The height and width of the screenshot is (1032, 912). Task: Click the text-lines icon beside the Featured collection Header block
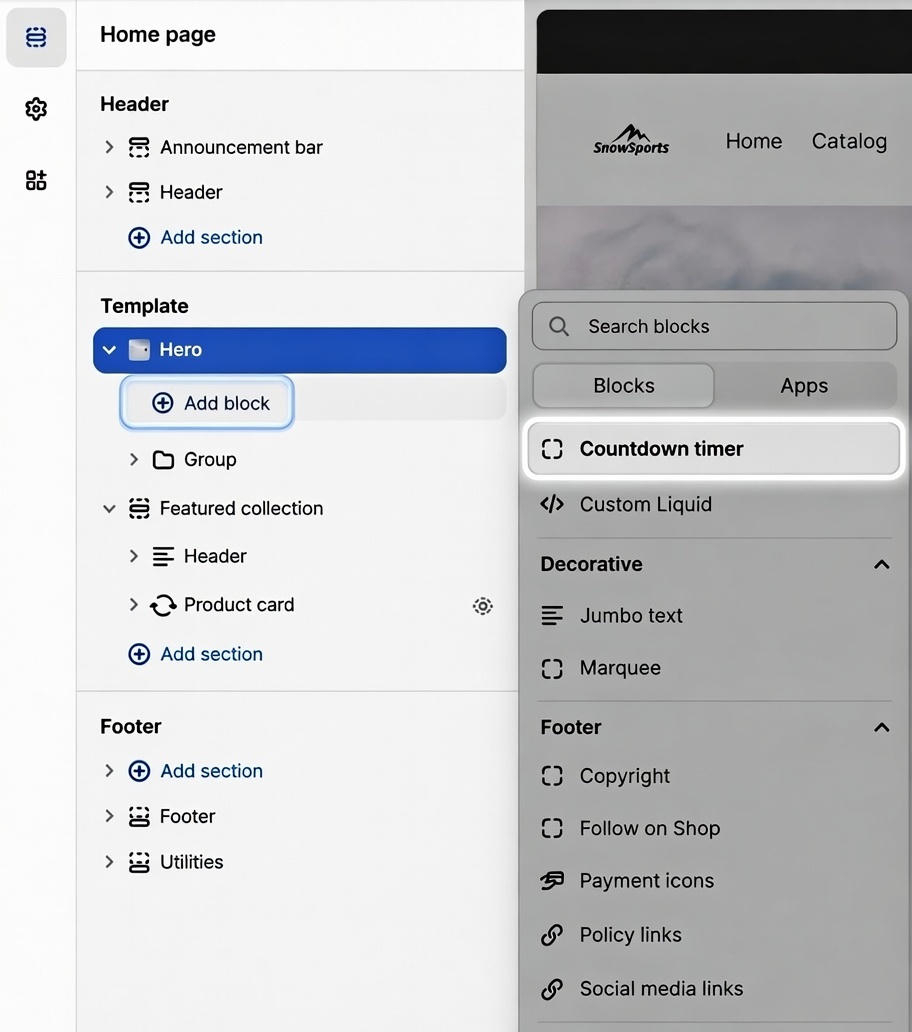click(163, 557)
